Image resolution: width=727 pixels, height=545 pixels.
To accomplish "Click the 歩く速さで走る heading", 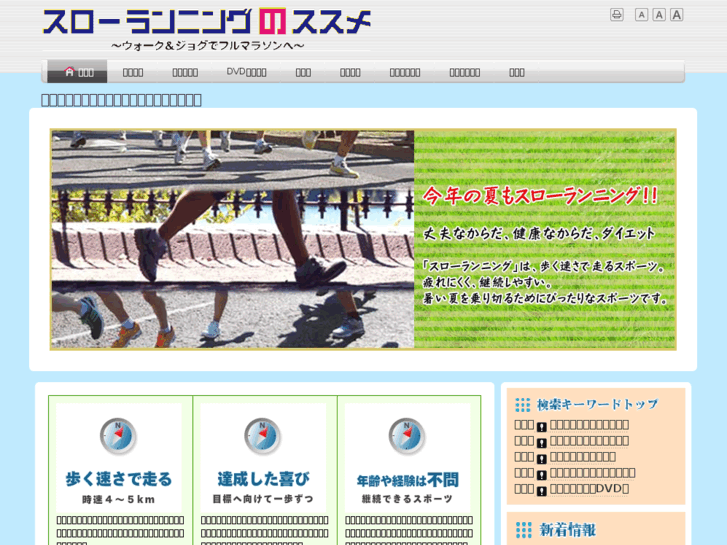I will [x=119, y=479].
